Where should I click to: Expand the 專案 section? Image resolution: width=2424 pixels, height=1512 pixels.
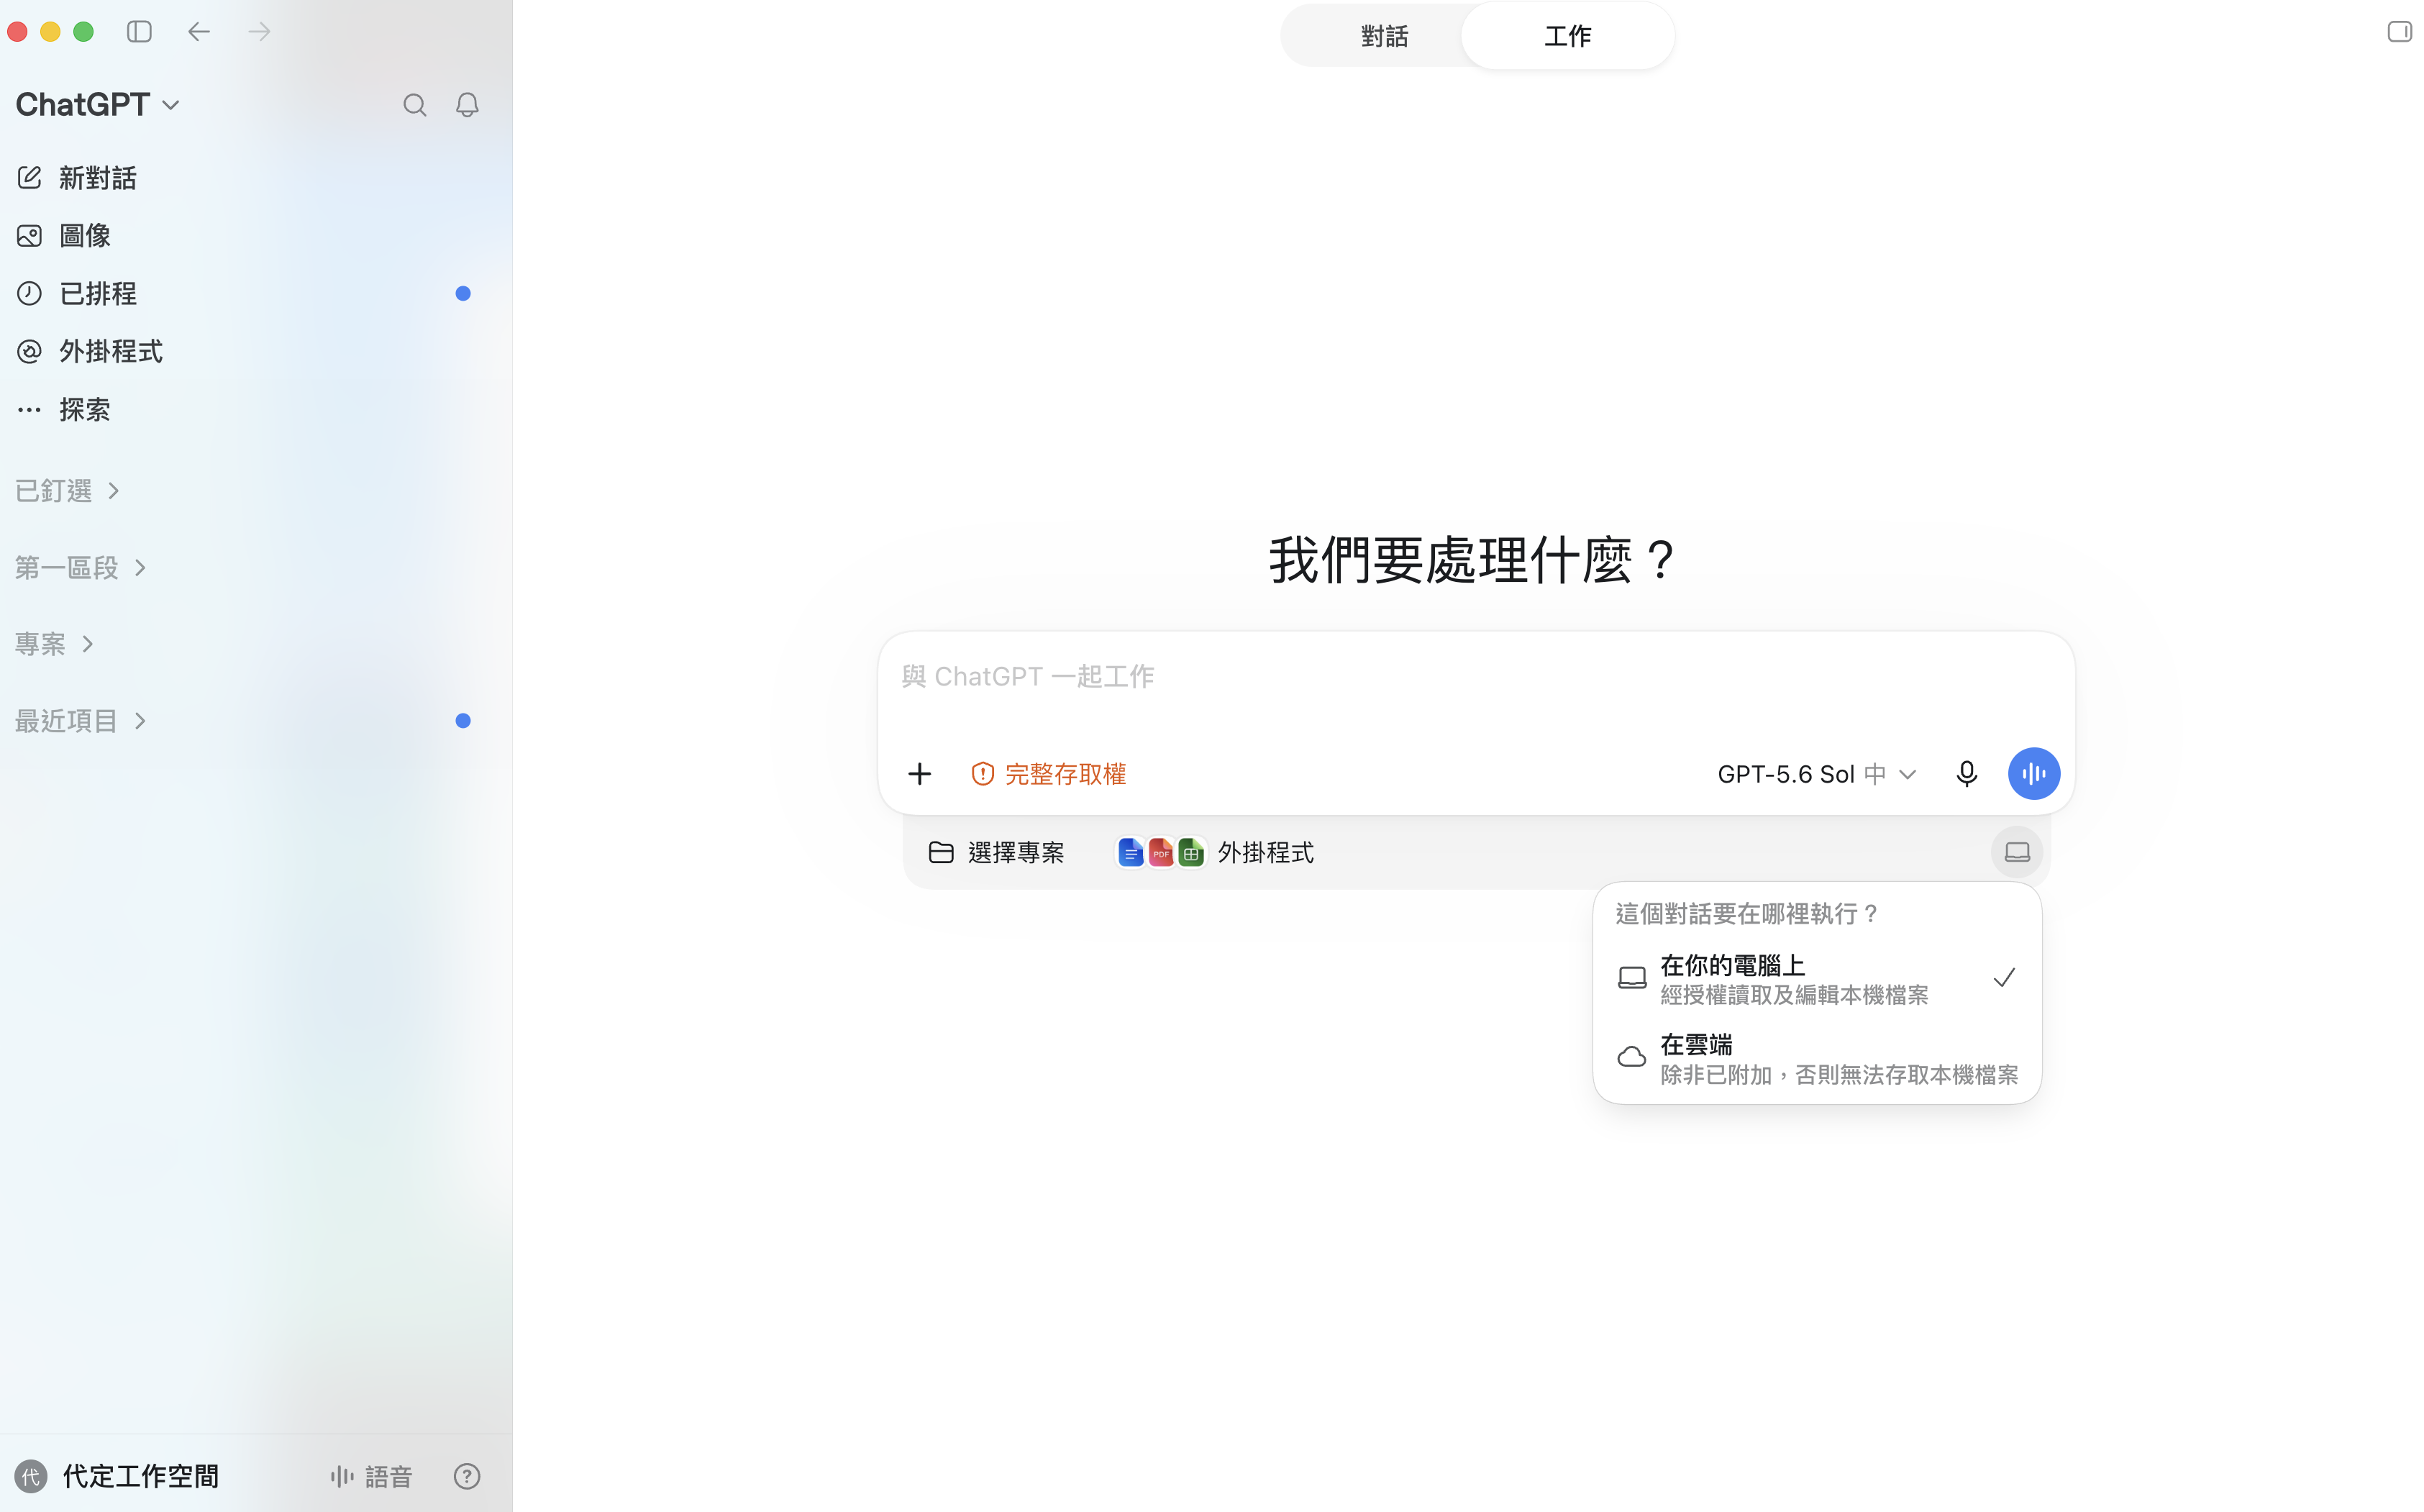(55, 644)
